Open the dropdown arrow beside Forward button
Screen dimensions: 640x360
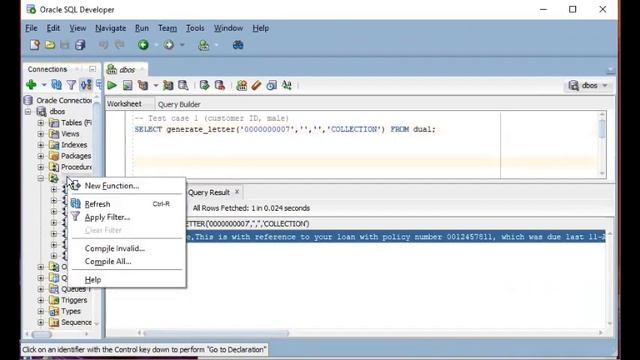(x=182, y=45)
